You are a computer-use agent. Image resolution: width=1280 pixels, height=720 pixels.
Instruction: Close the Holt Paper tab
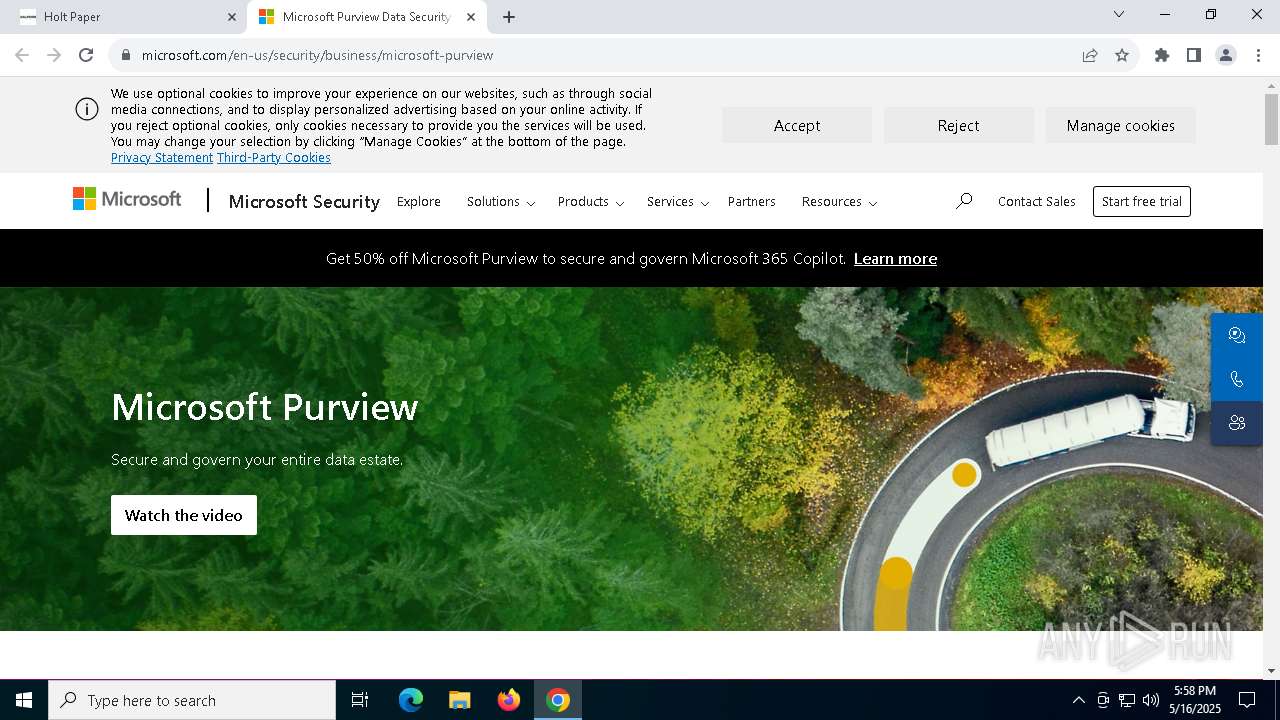pyautogui.click(x=232, y=17)
